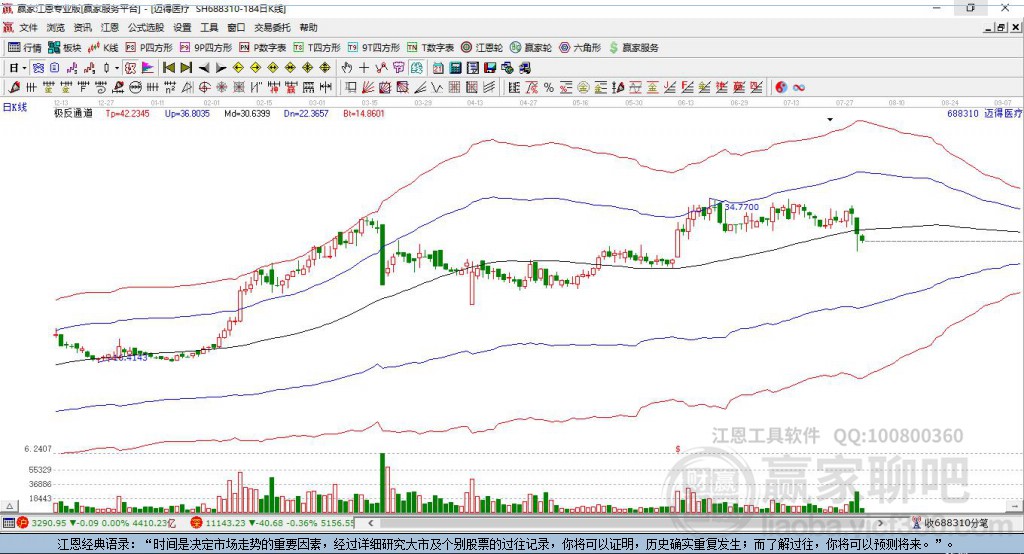Click the grid table icon in status bar
1024x554 pixels.
8,523
